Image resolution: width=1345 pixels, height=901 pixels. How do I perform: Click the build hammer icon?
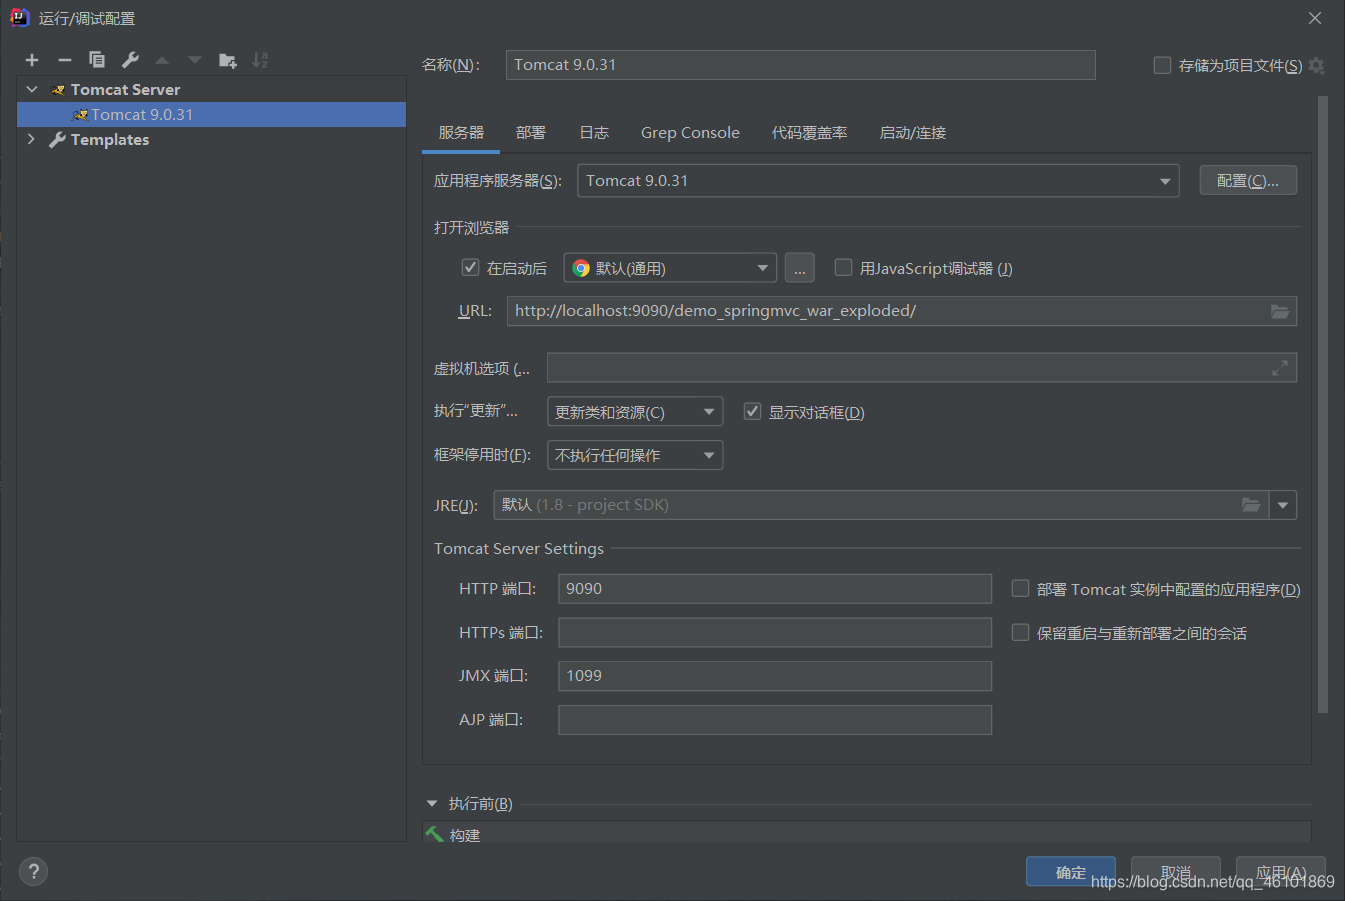click(x=434, y=834)
